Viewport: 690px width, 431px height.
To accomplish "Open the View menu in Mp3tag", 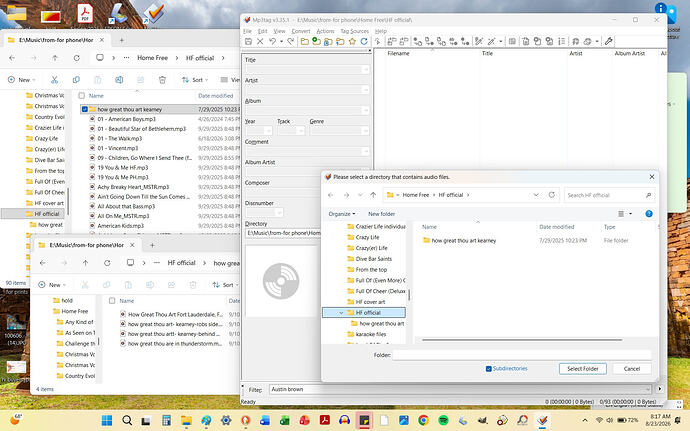I will click(279, 31).
